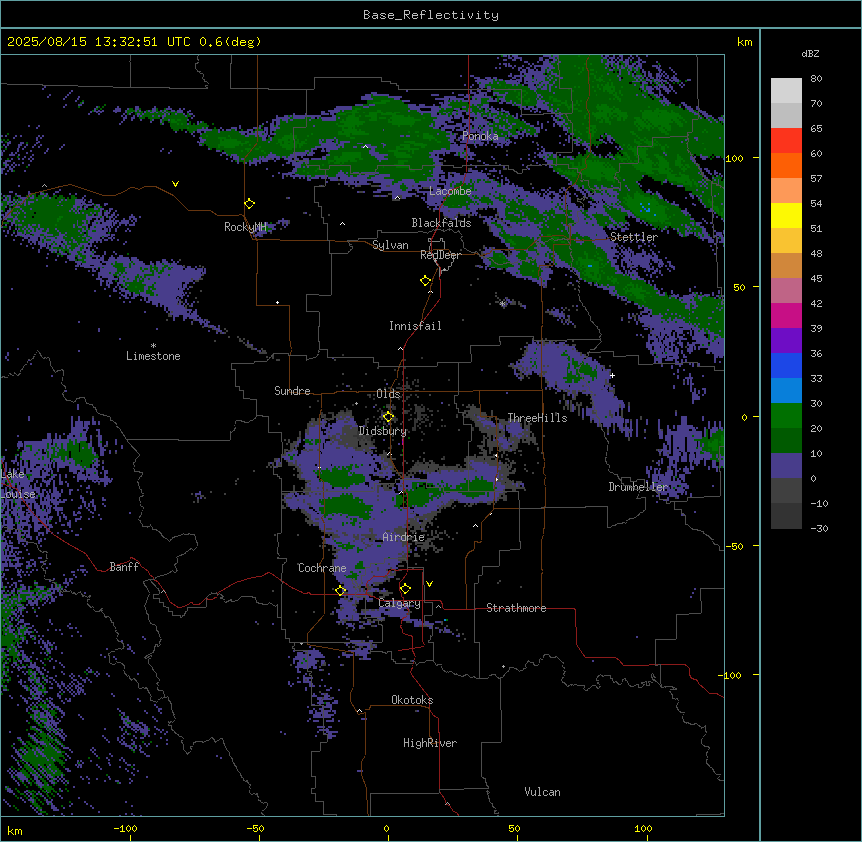Click the Sylvan label

pyautogui.click(x=390, y=245)
